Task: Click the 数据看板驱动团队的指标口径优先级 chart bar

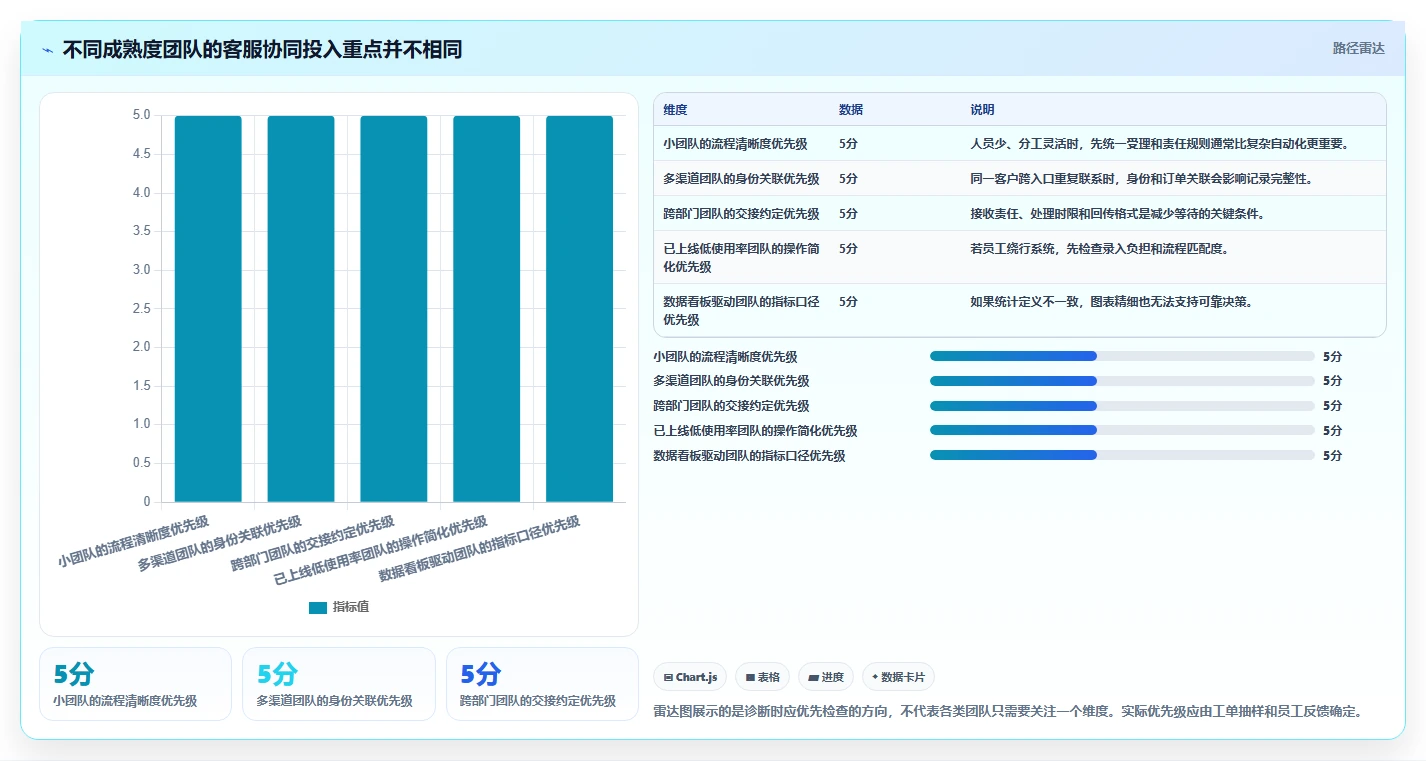Action: tap(580, 309)
